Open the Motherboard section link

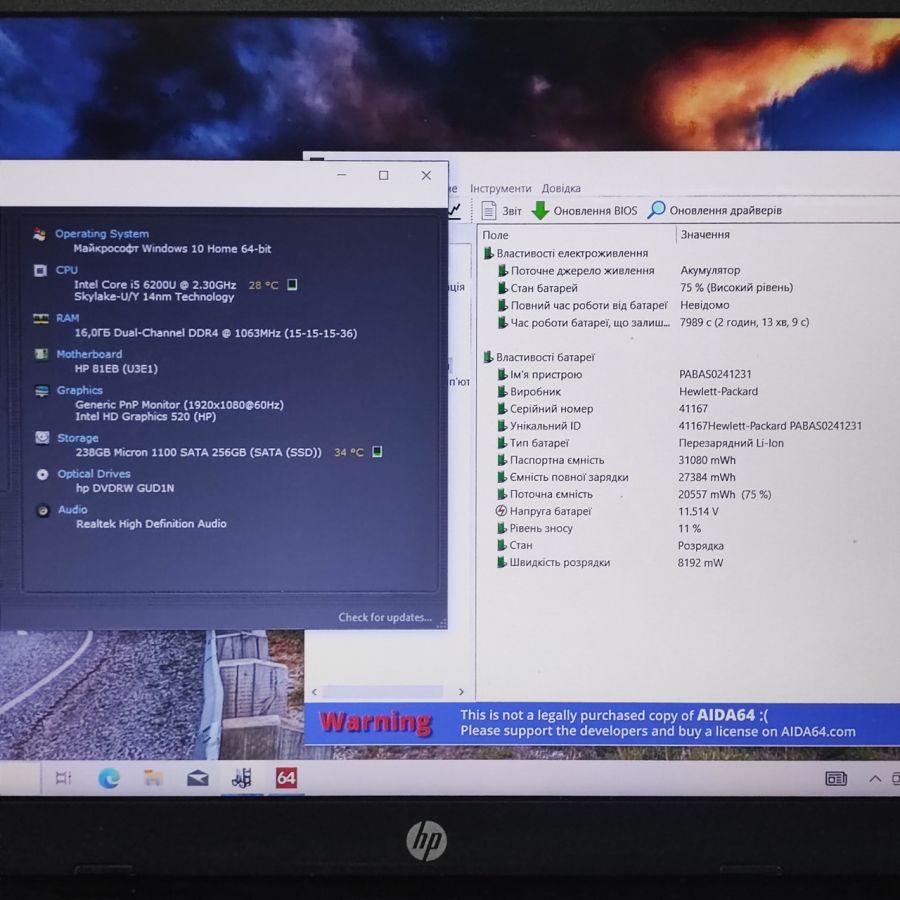[89, 354]
